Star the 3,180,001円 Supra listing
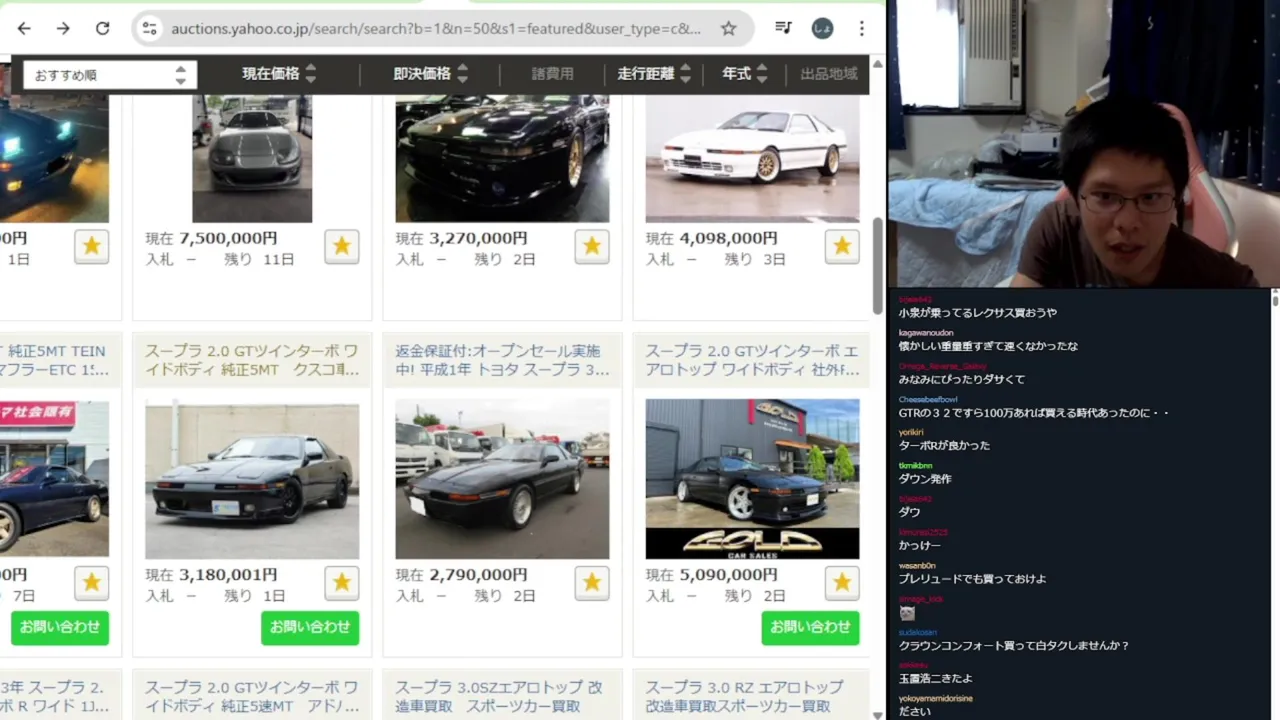This screenshot has width=1280, height=720. (342, 583)
